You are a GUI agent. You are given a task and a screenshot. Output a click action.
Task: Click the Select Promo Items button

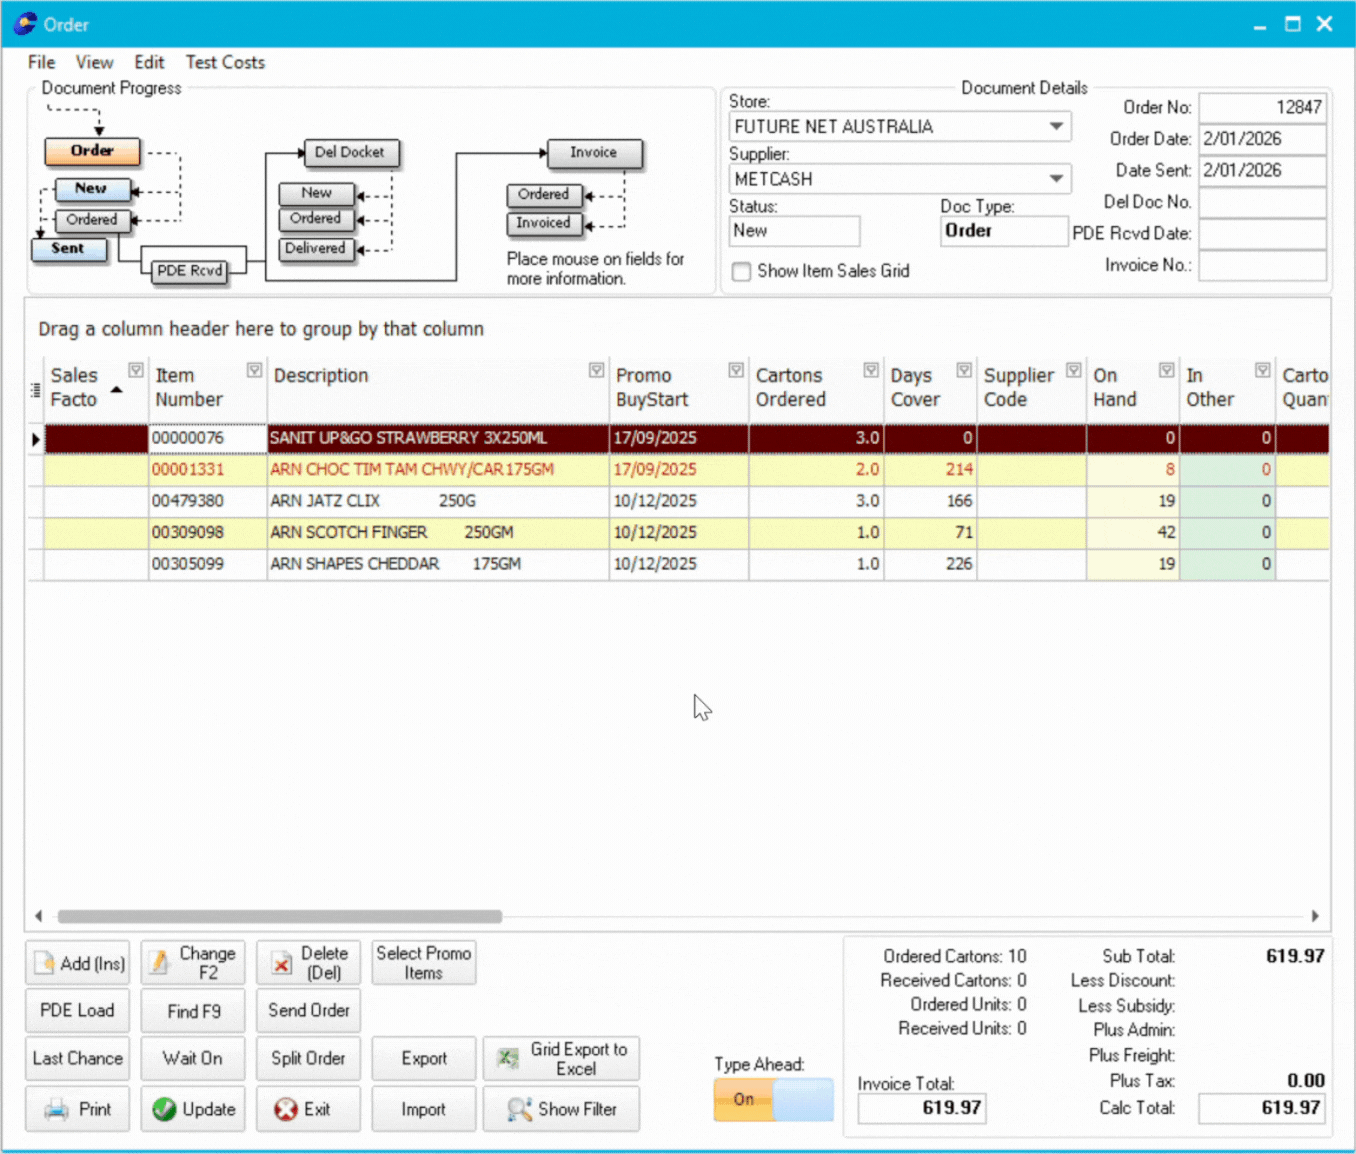tap(424, 963)
